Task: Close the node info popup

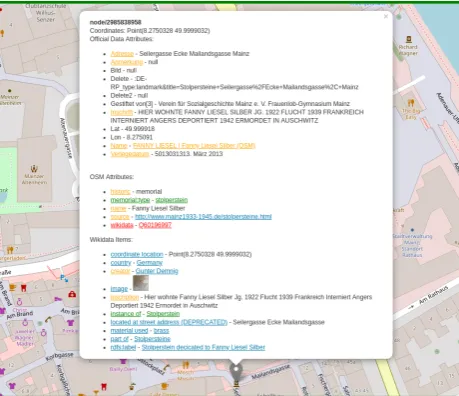Action: (386, 16)
